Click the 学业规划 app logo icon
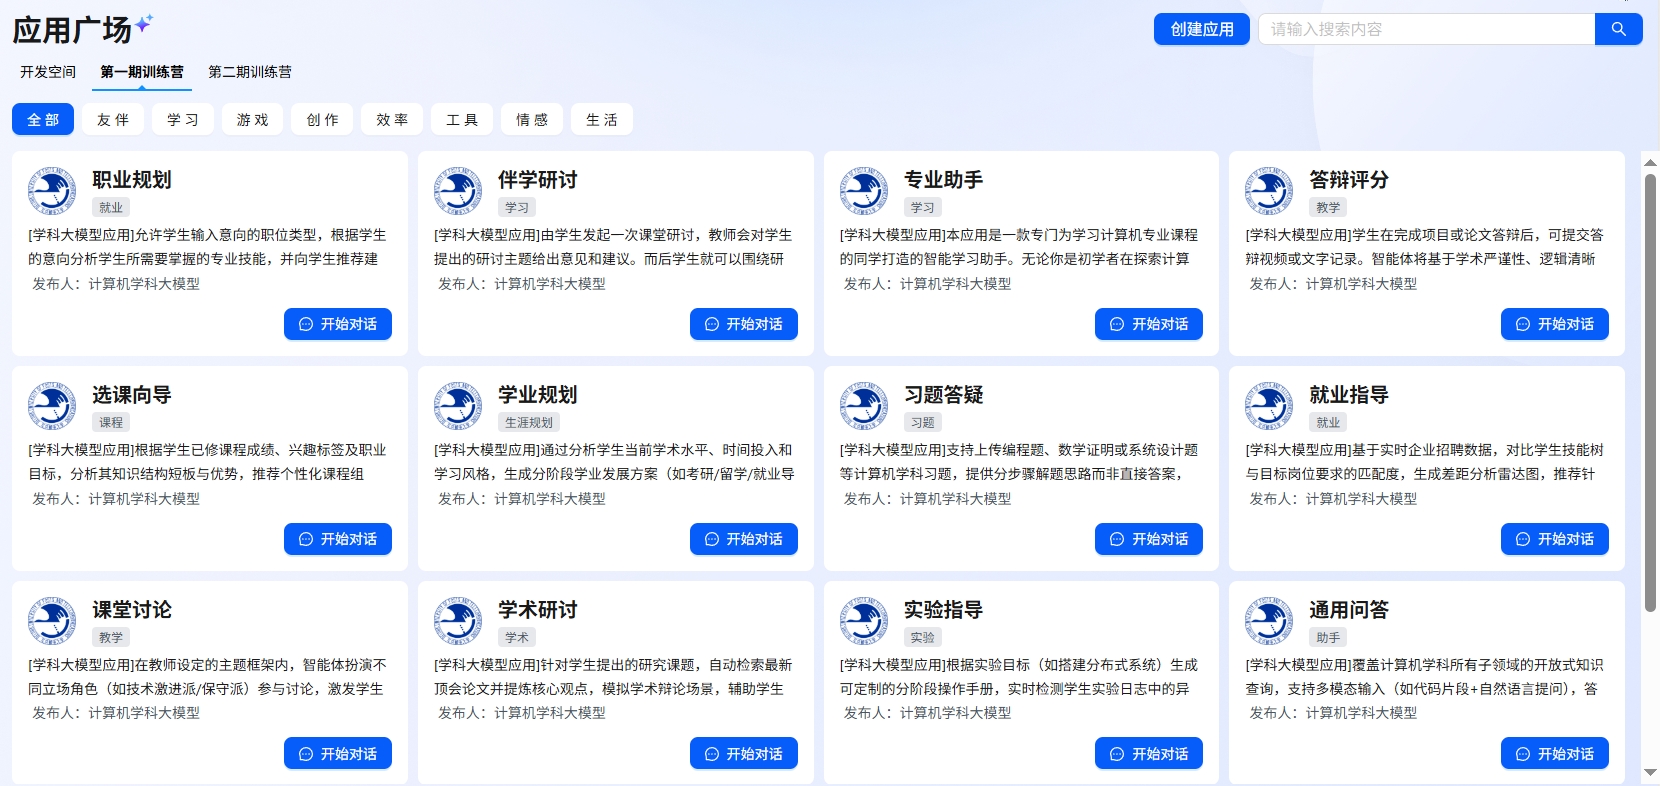 (x=458, y=406)
